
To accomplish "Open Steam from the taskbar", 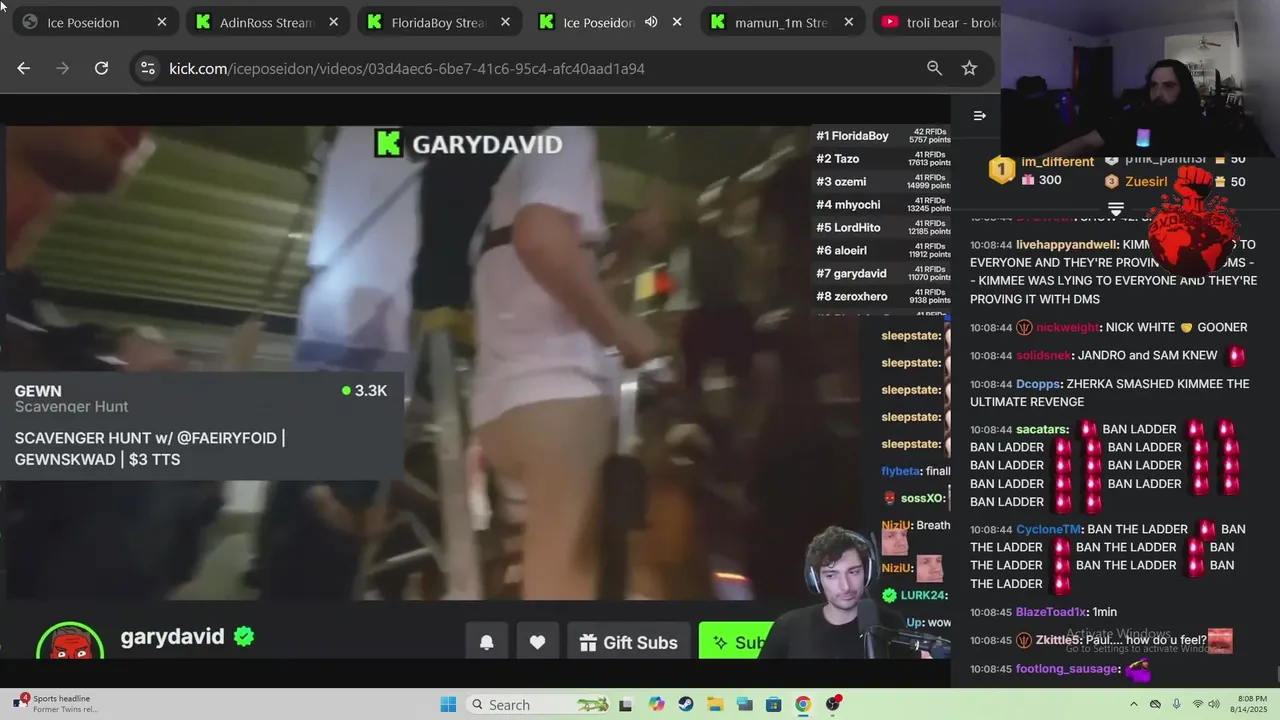I will point(685,704).
